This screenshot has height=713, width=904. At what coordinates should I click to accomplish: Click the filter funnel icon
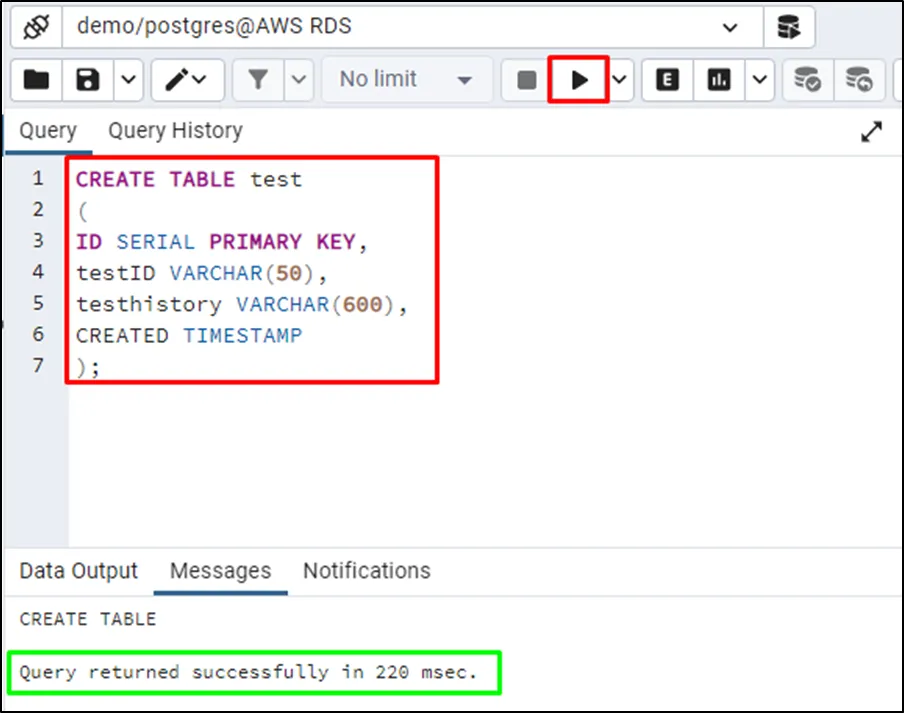coord(259,80)
